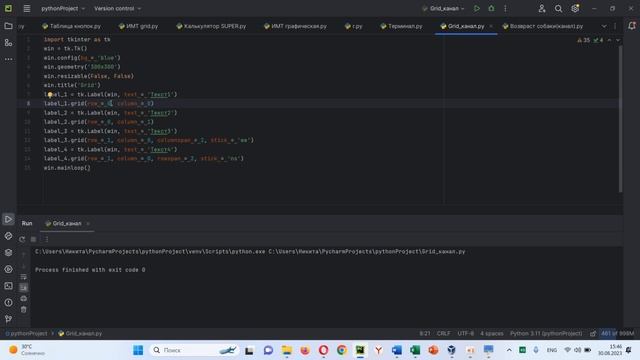Open the Notifications bell
Image resolution: width=640 pixels, height=360 pixels.
coord(632,26)
